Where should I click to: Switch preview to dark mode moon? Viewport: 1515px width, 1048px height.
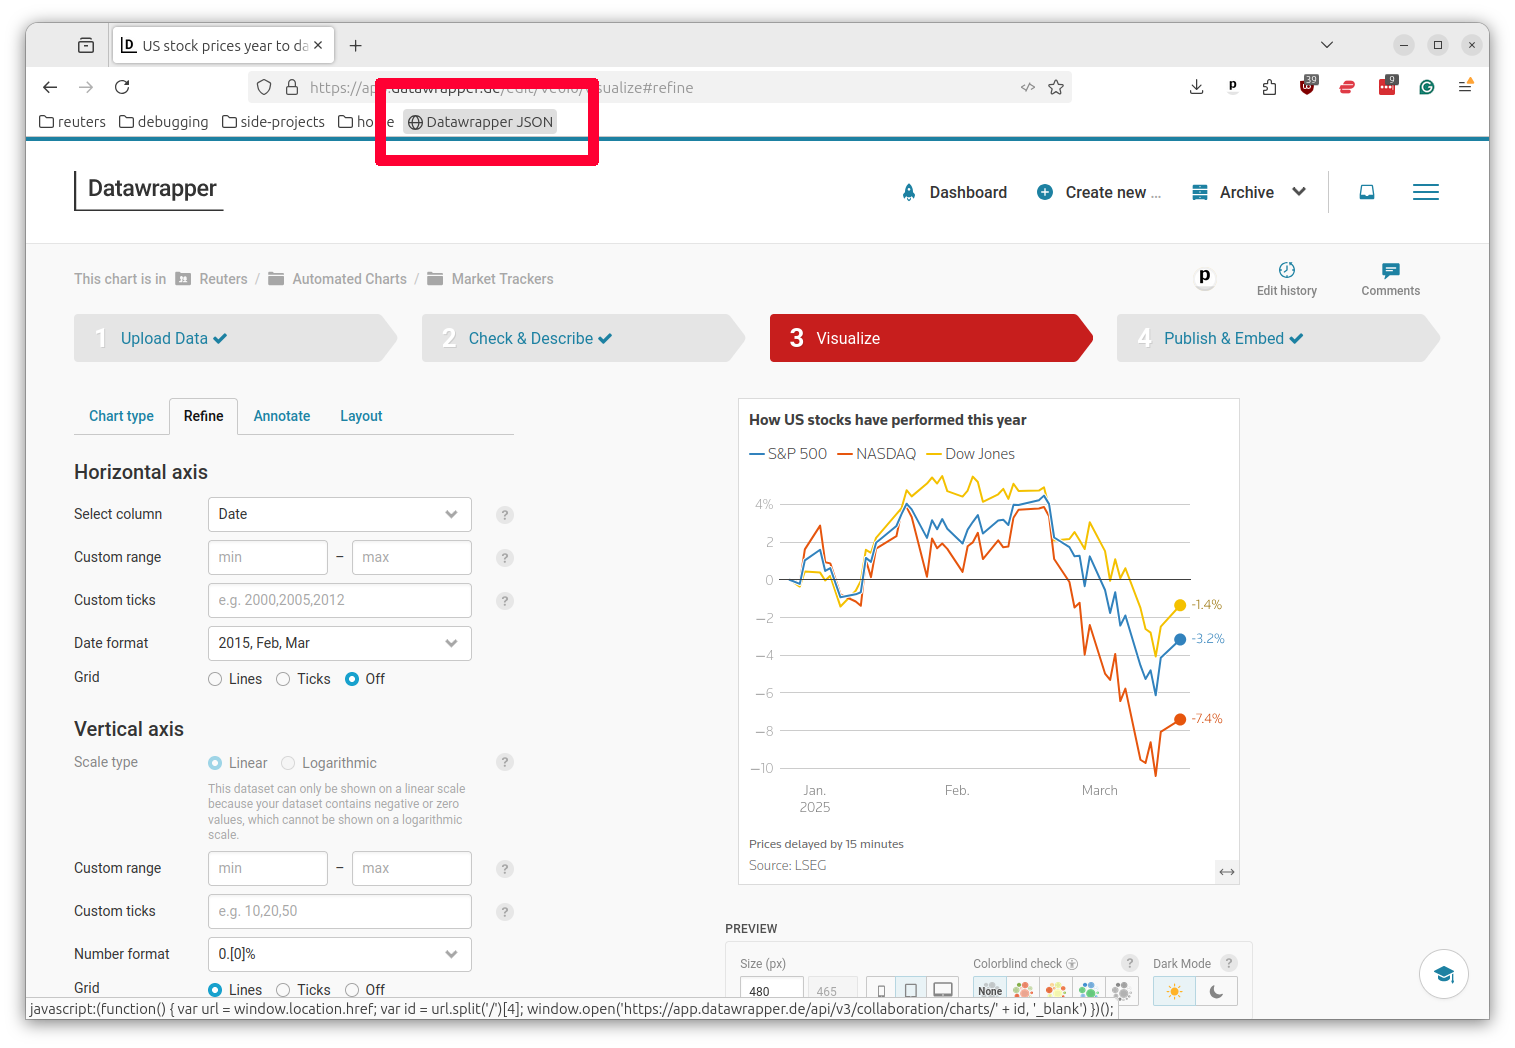[x=1216, y=991]
